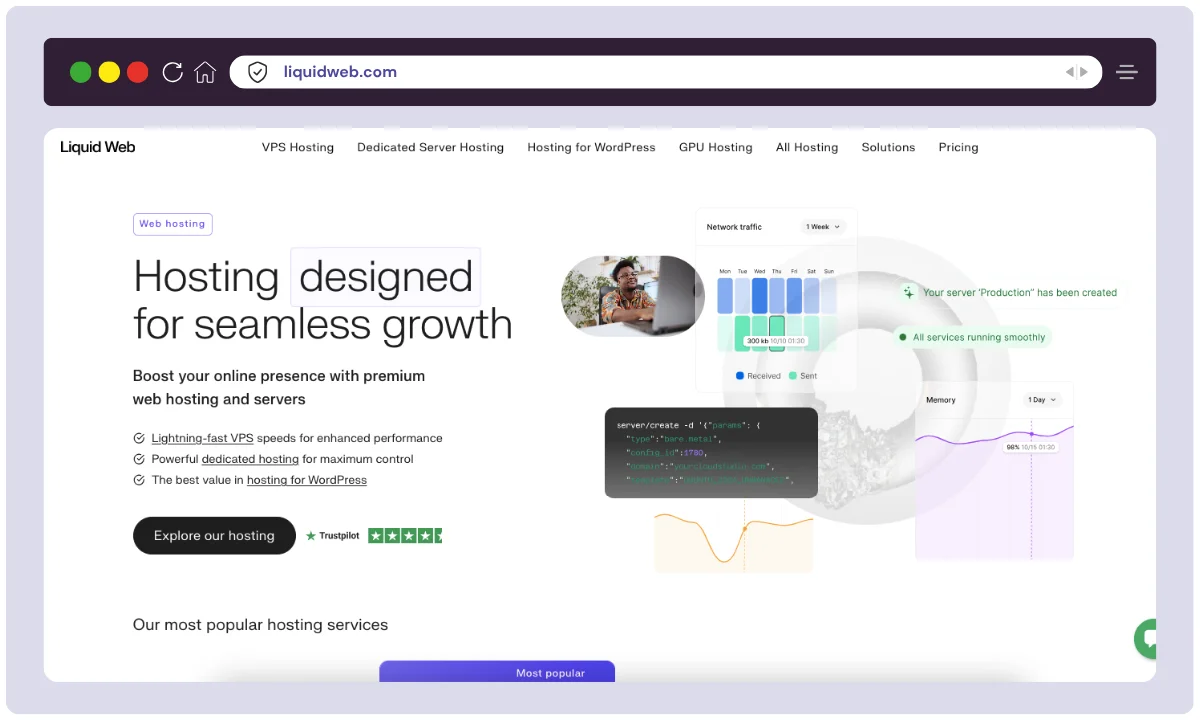Click All services running smoothly status

pos(972,338)
